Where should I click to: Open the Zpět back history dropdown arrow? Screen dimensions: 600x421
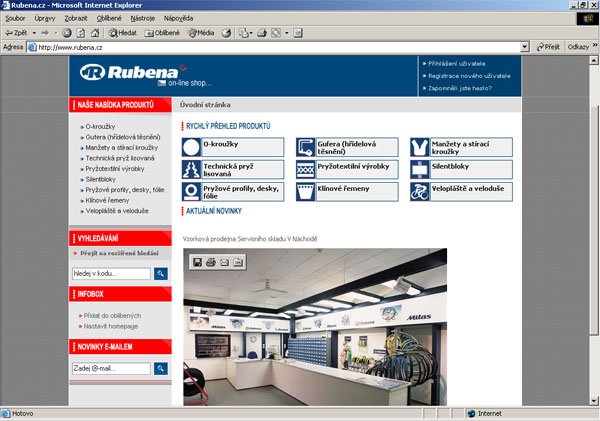(x=32, y=33)
